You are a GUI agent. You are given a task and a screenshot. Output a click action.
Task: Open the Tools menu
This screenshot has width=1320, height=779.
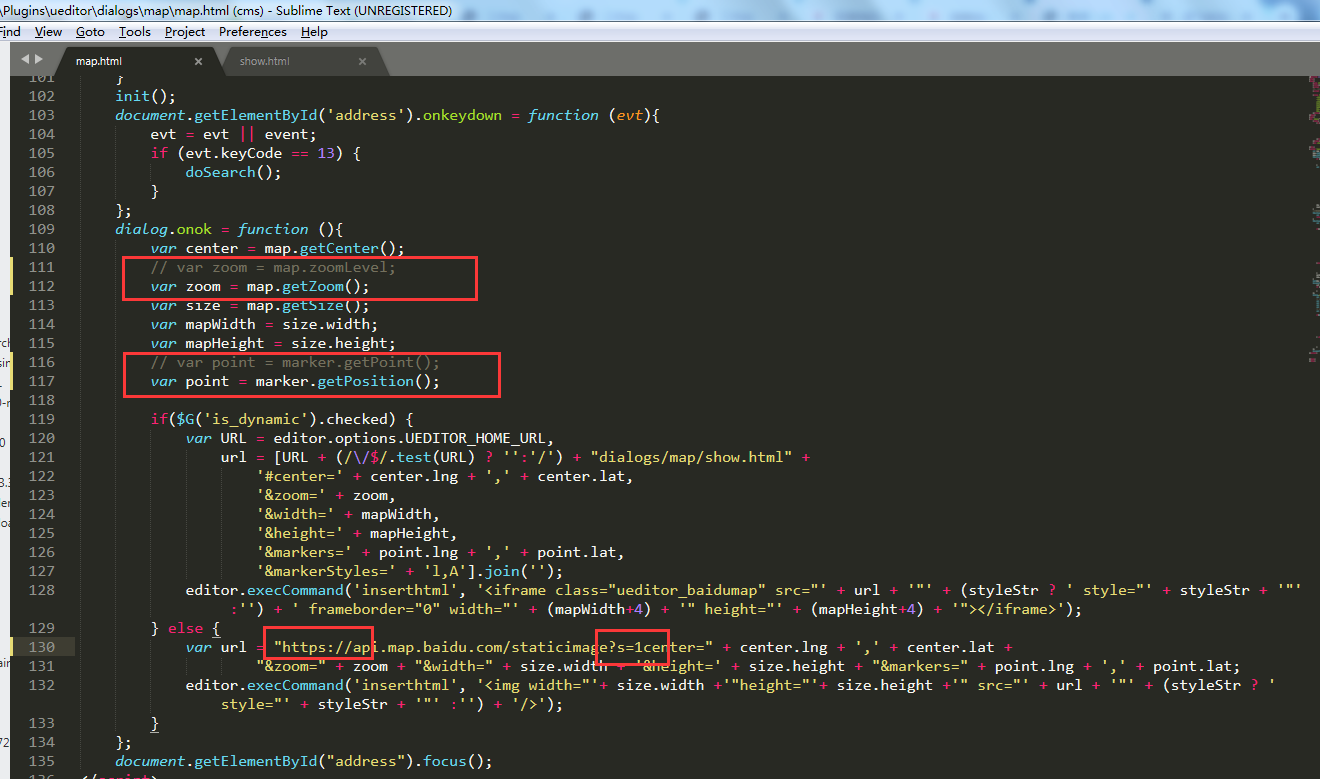tap(134, 31)
